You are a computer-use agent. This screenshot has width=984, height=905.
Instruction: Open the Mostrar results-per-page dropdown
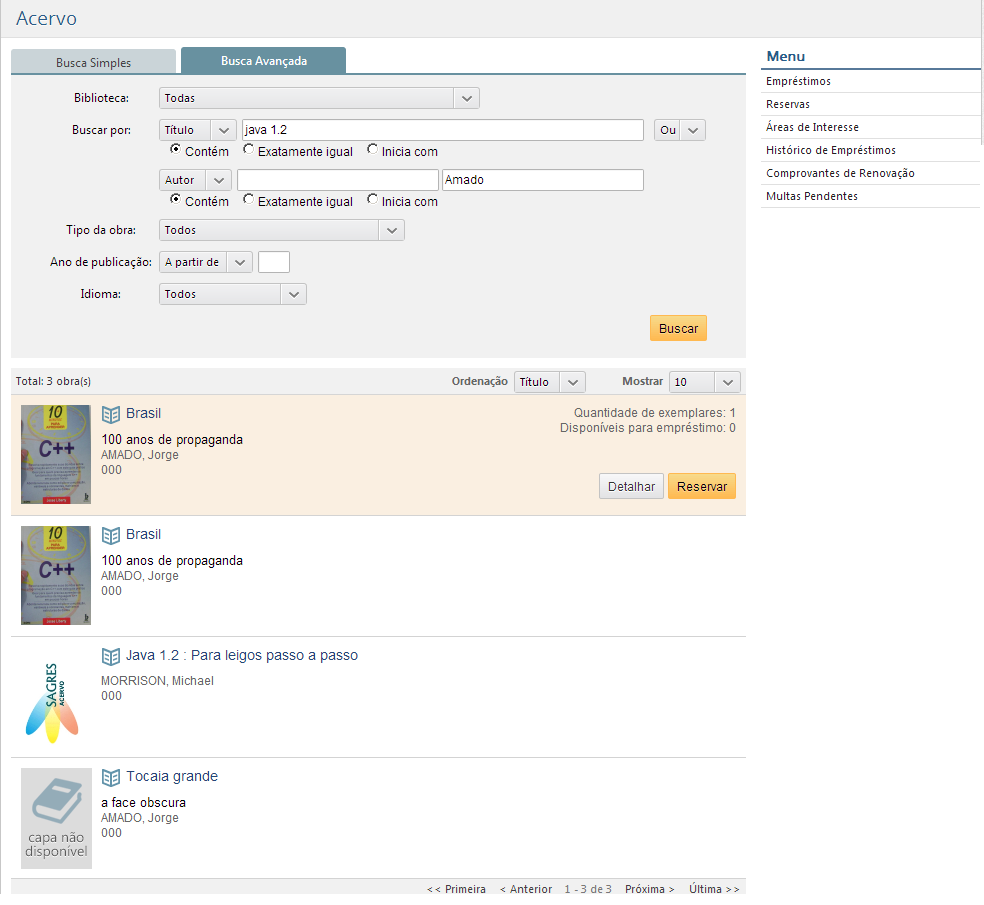[704, 382]
